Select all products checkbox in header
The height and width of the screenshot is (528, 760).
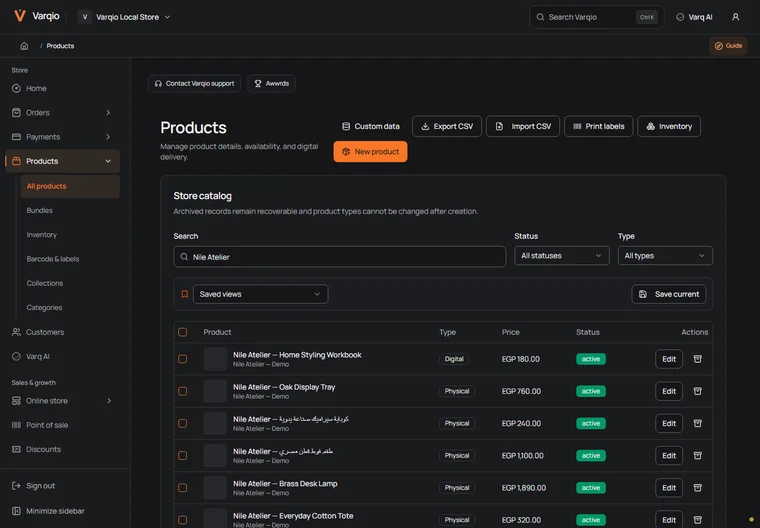coord(183,332)
